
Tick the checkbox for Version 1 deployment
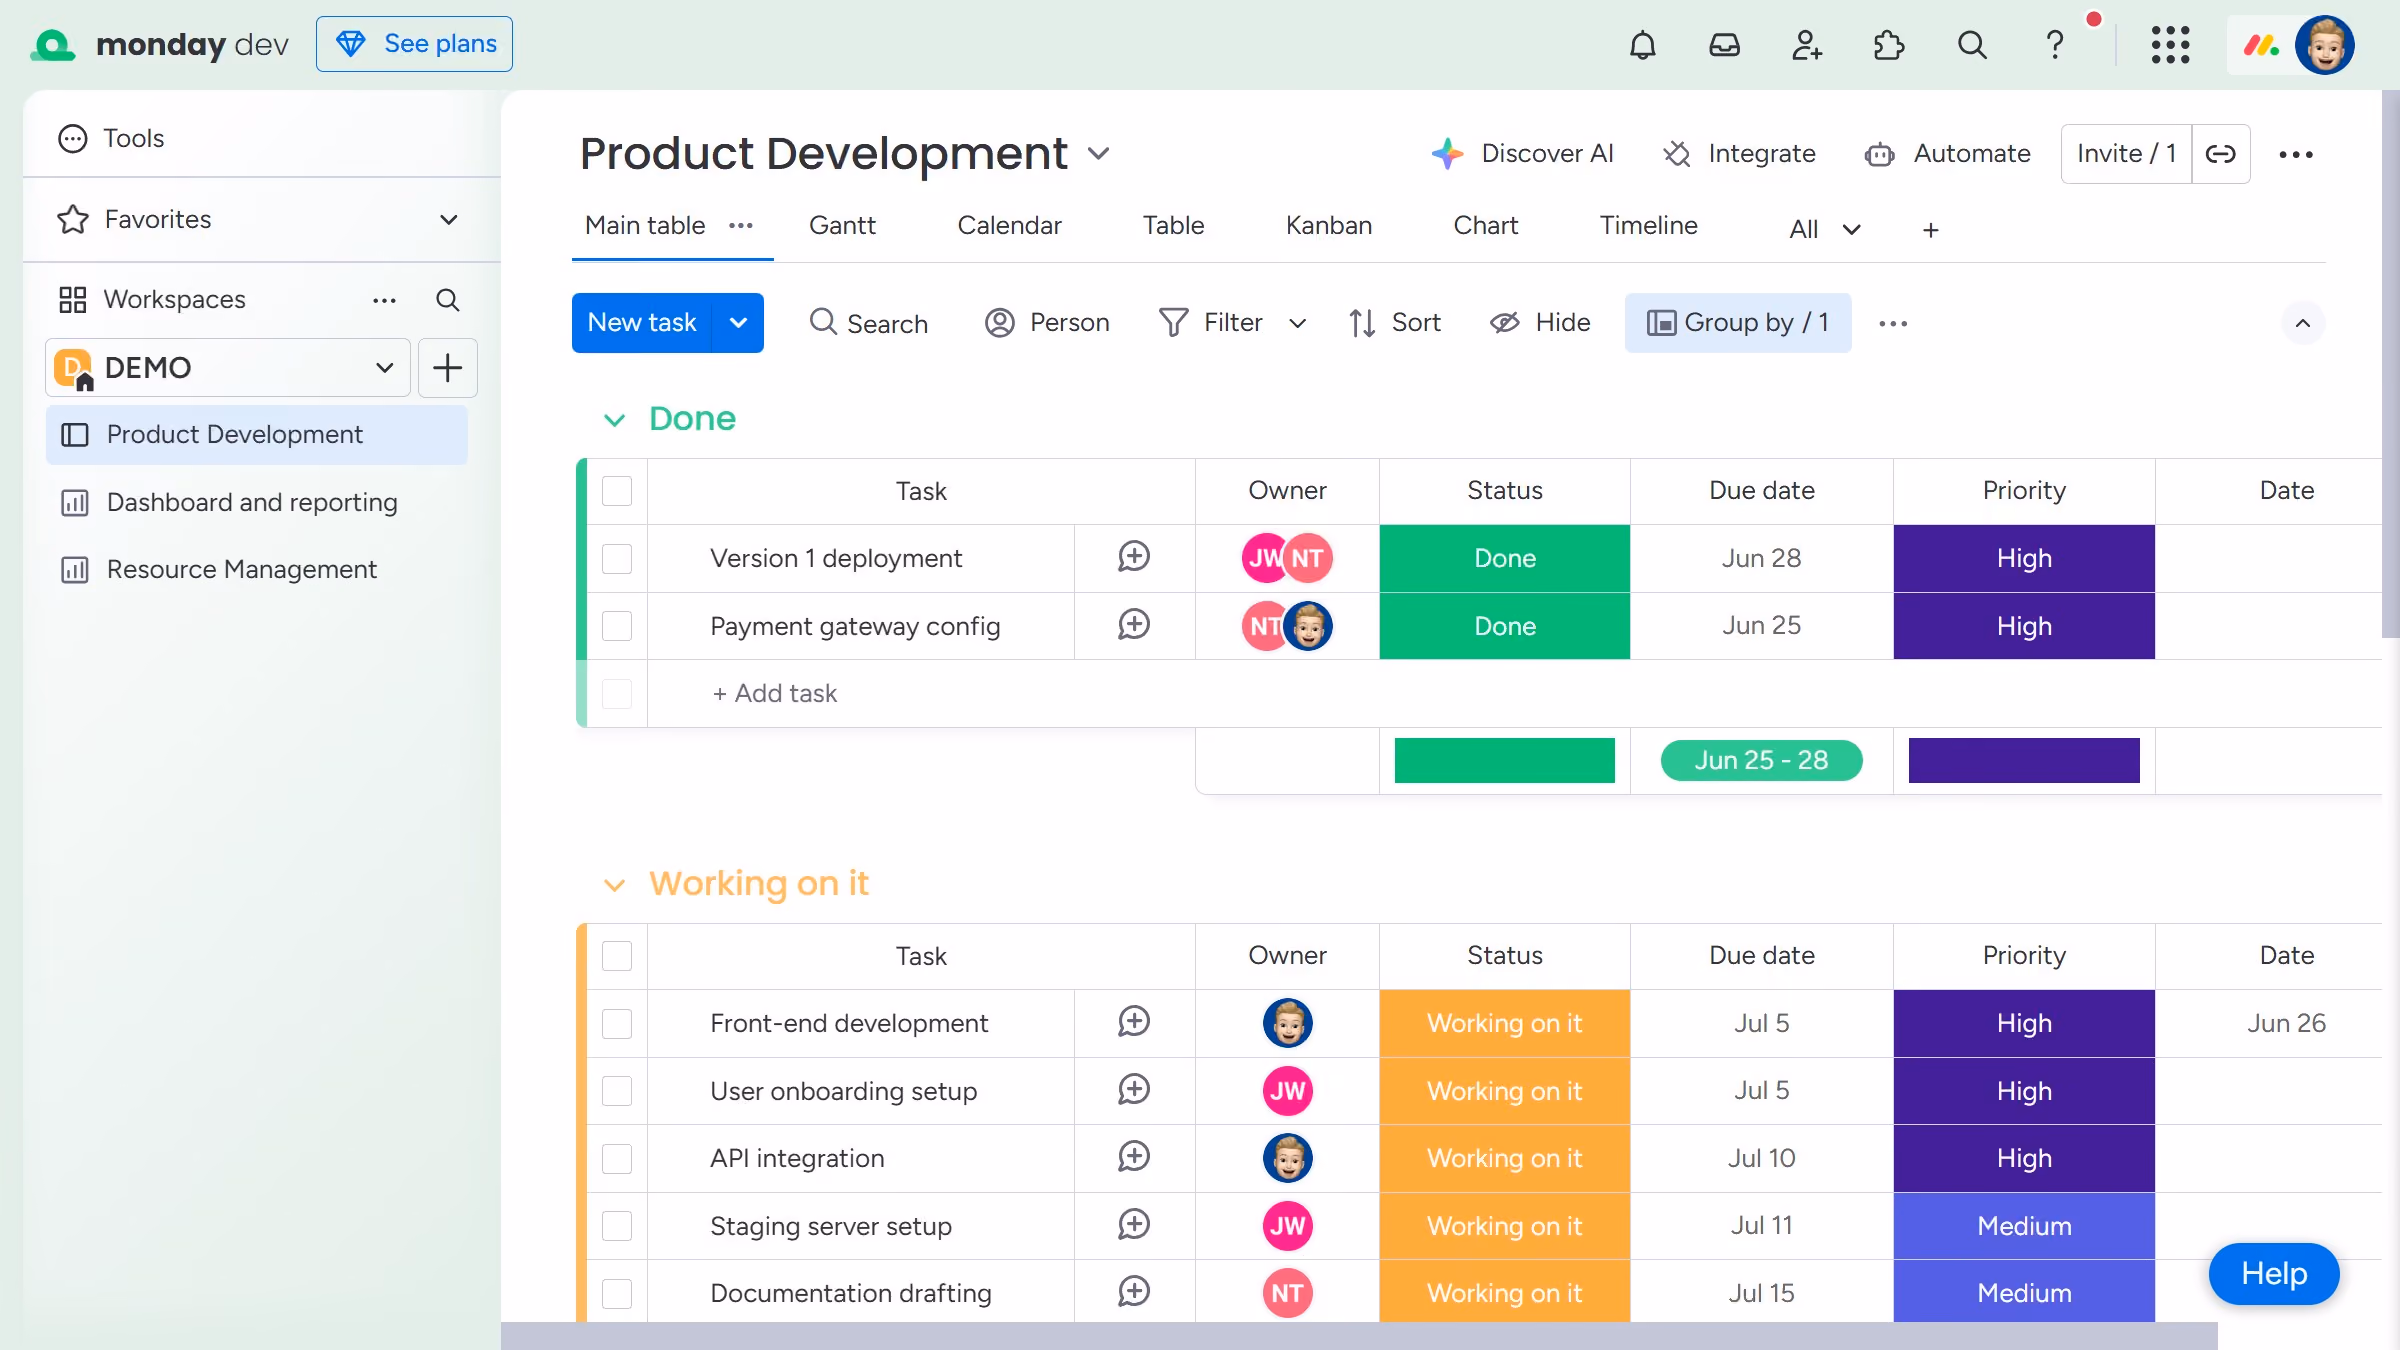click(617, 558)
